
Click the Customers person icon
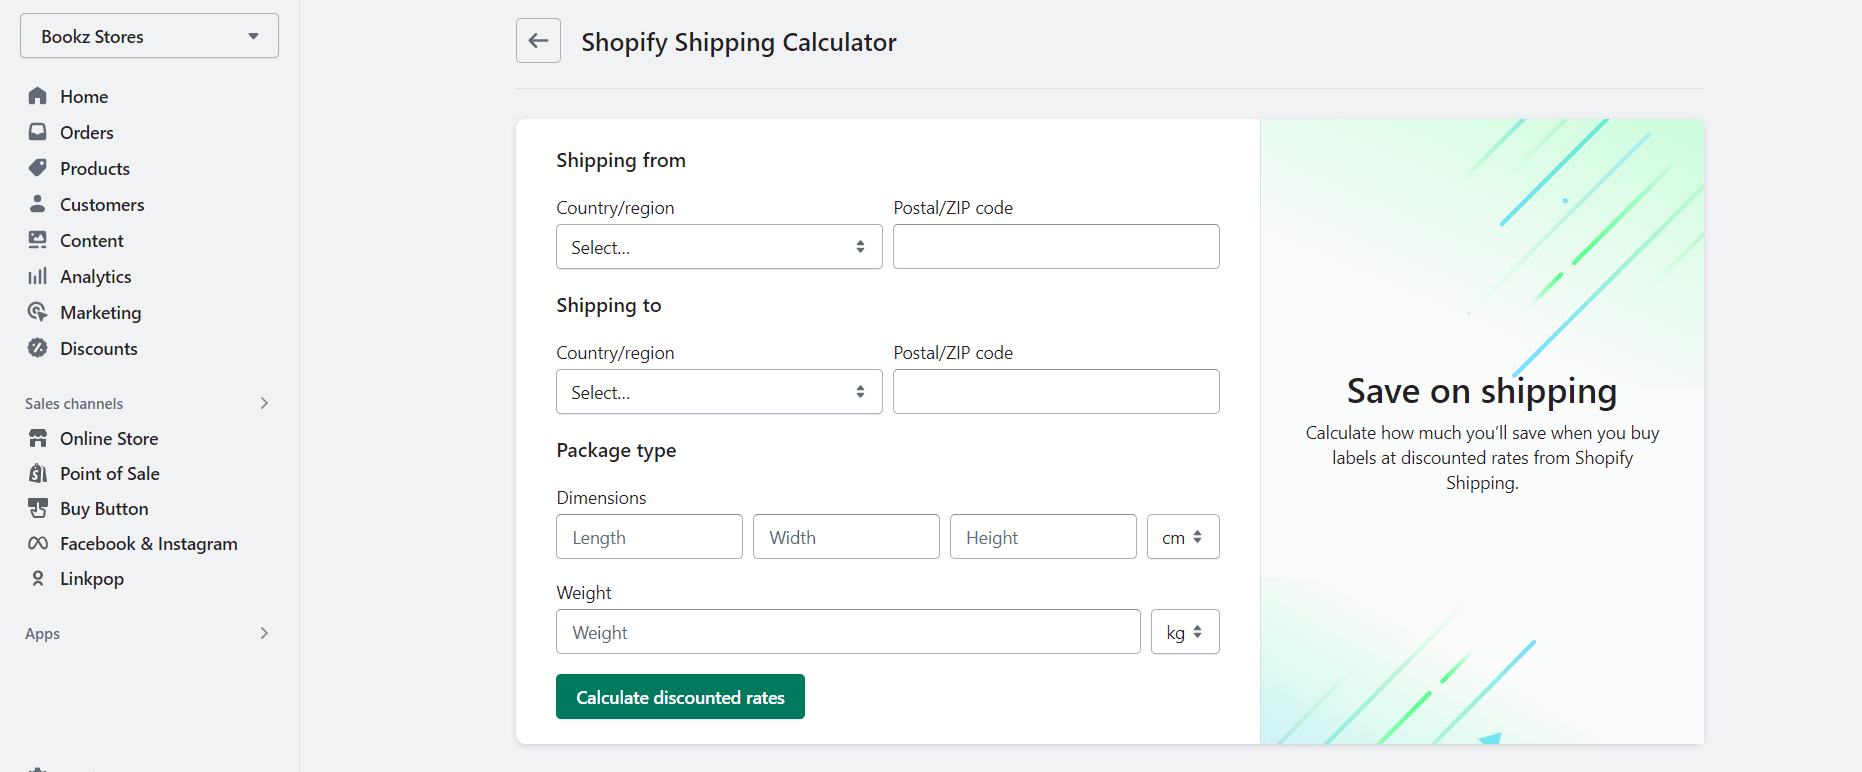[38, 204]
